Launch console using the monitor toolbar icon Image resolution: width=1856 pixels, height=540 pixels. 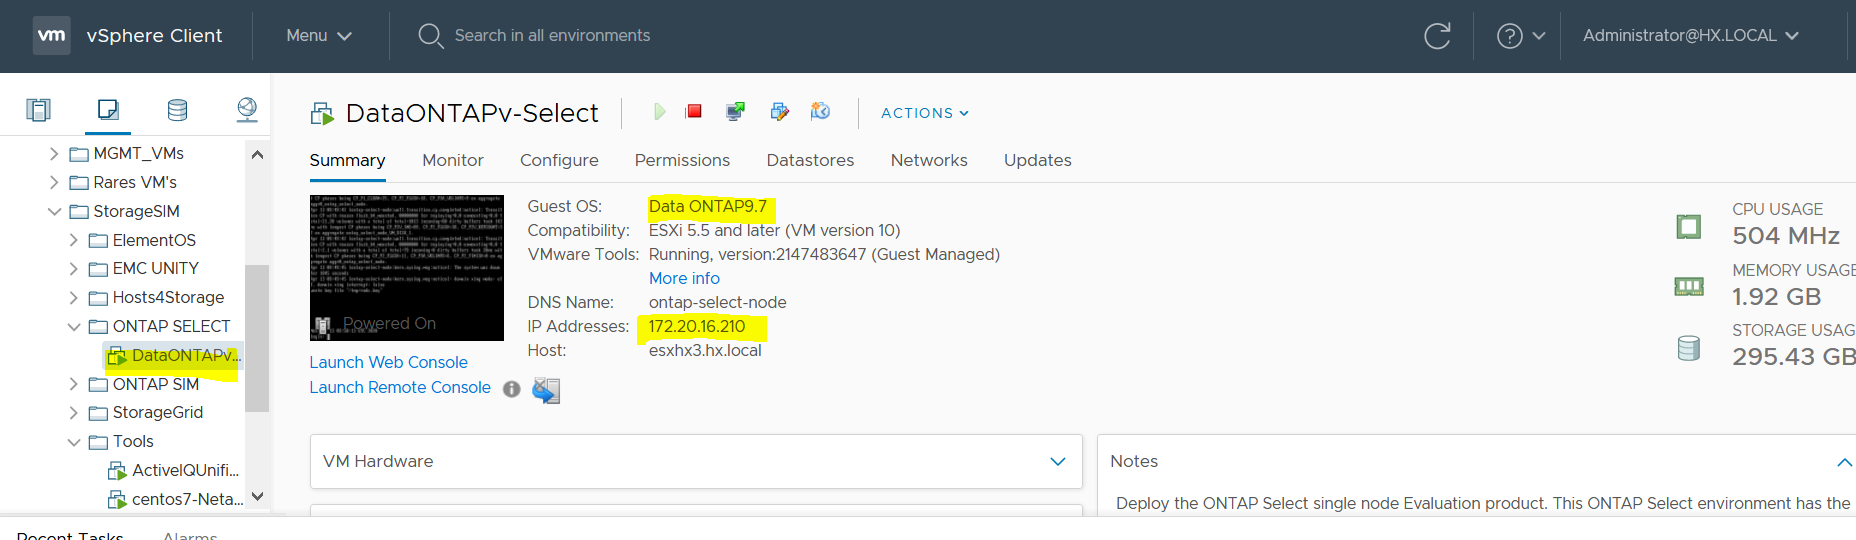click(x=735, y=112)
